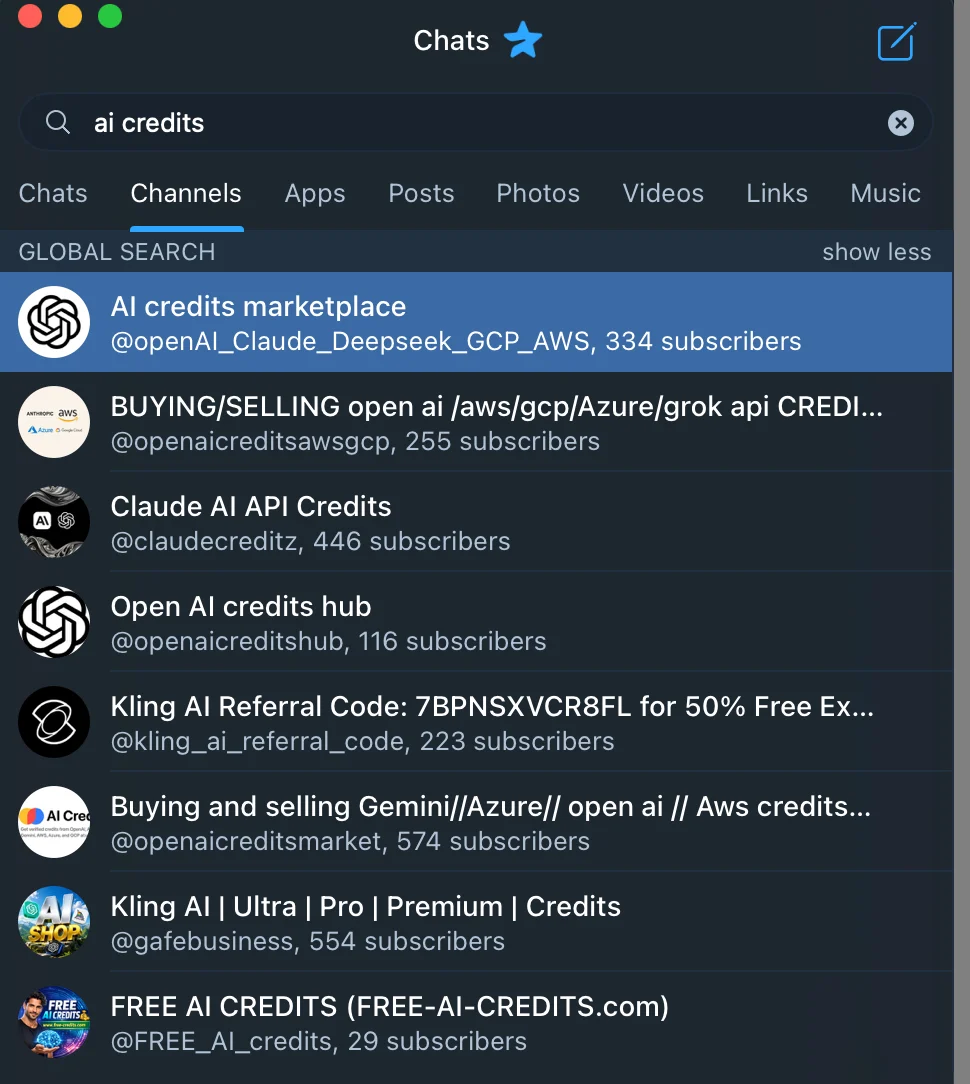Click "@gafebusiness, 554 subscribers" text
This screenshot has height=1084, width=970.
pos(308,942)
